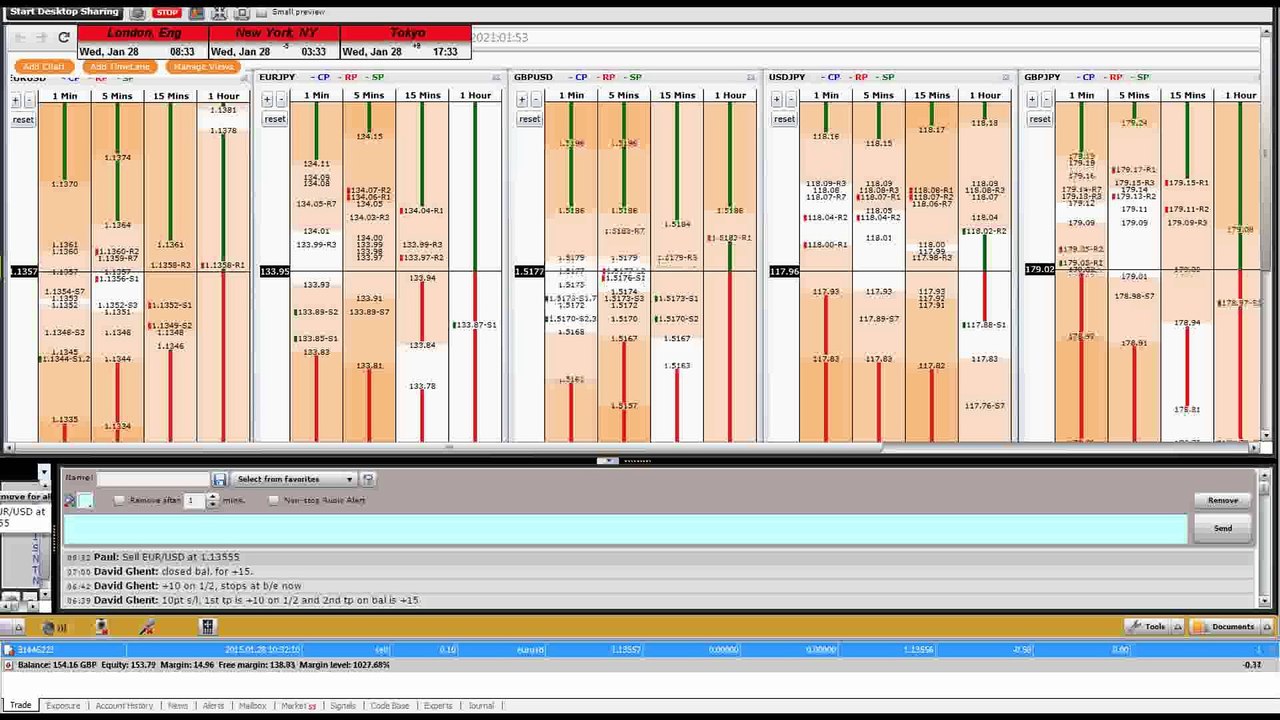This screenshot has width=1280, height=720.
Task: Click Start Desktop Sharing
Action: point(64,12)
